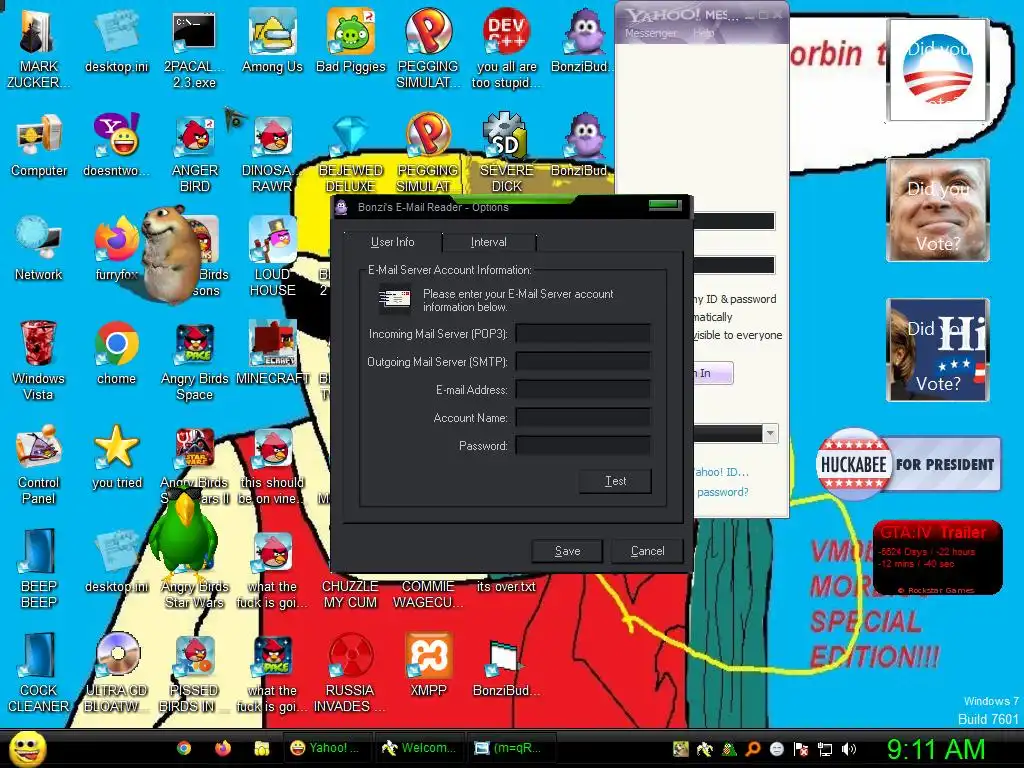Select the 'its over.txt' file label
The width and height of the screenshot is (1024, 768).
click(506, 586)
